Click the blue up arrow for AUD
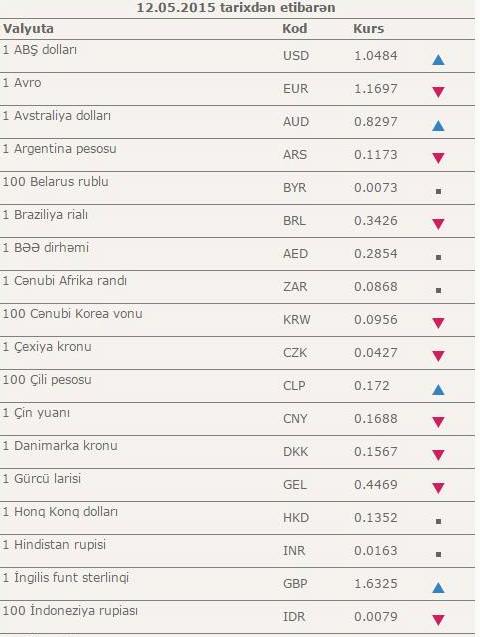This screenshot has width=480, height=637. click(438, 126)
